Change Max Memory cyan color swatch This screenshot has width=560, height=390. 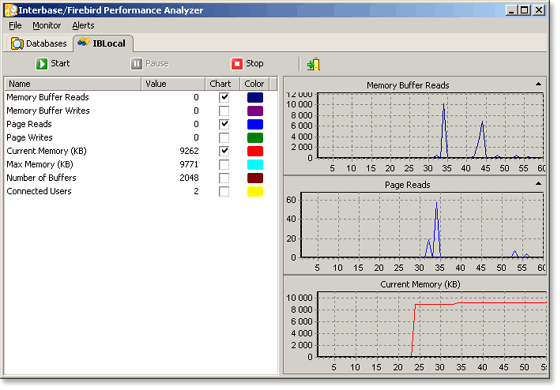pos(255,165)
